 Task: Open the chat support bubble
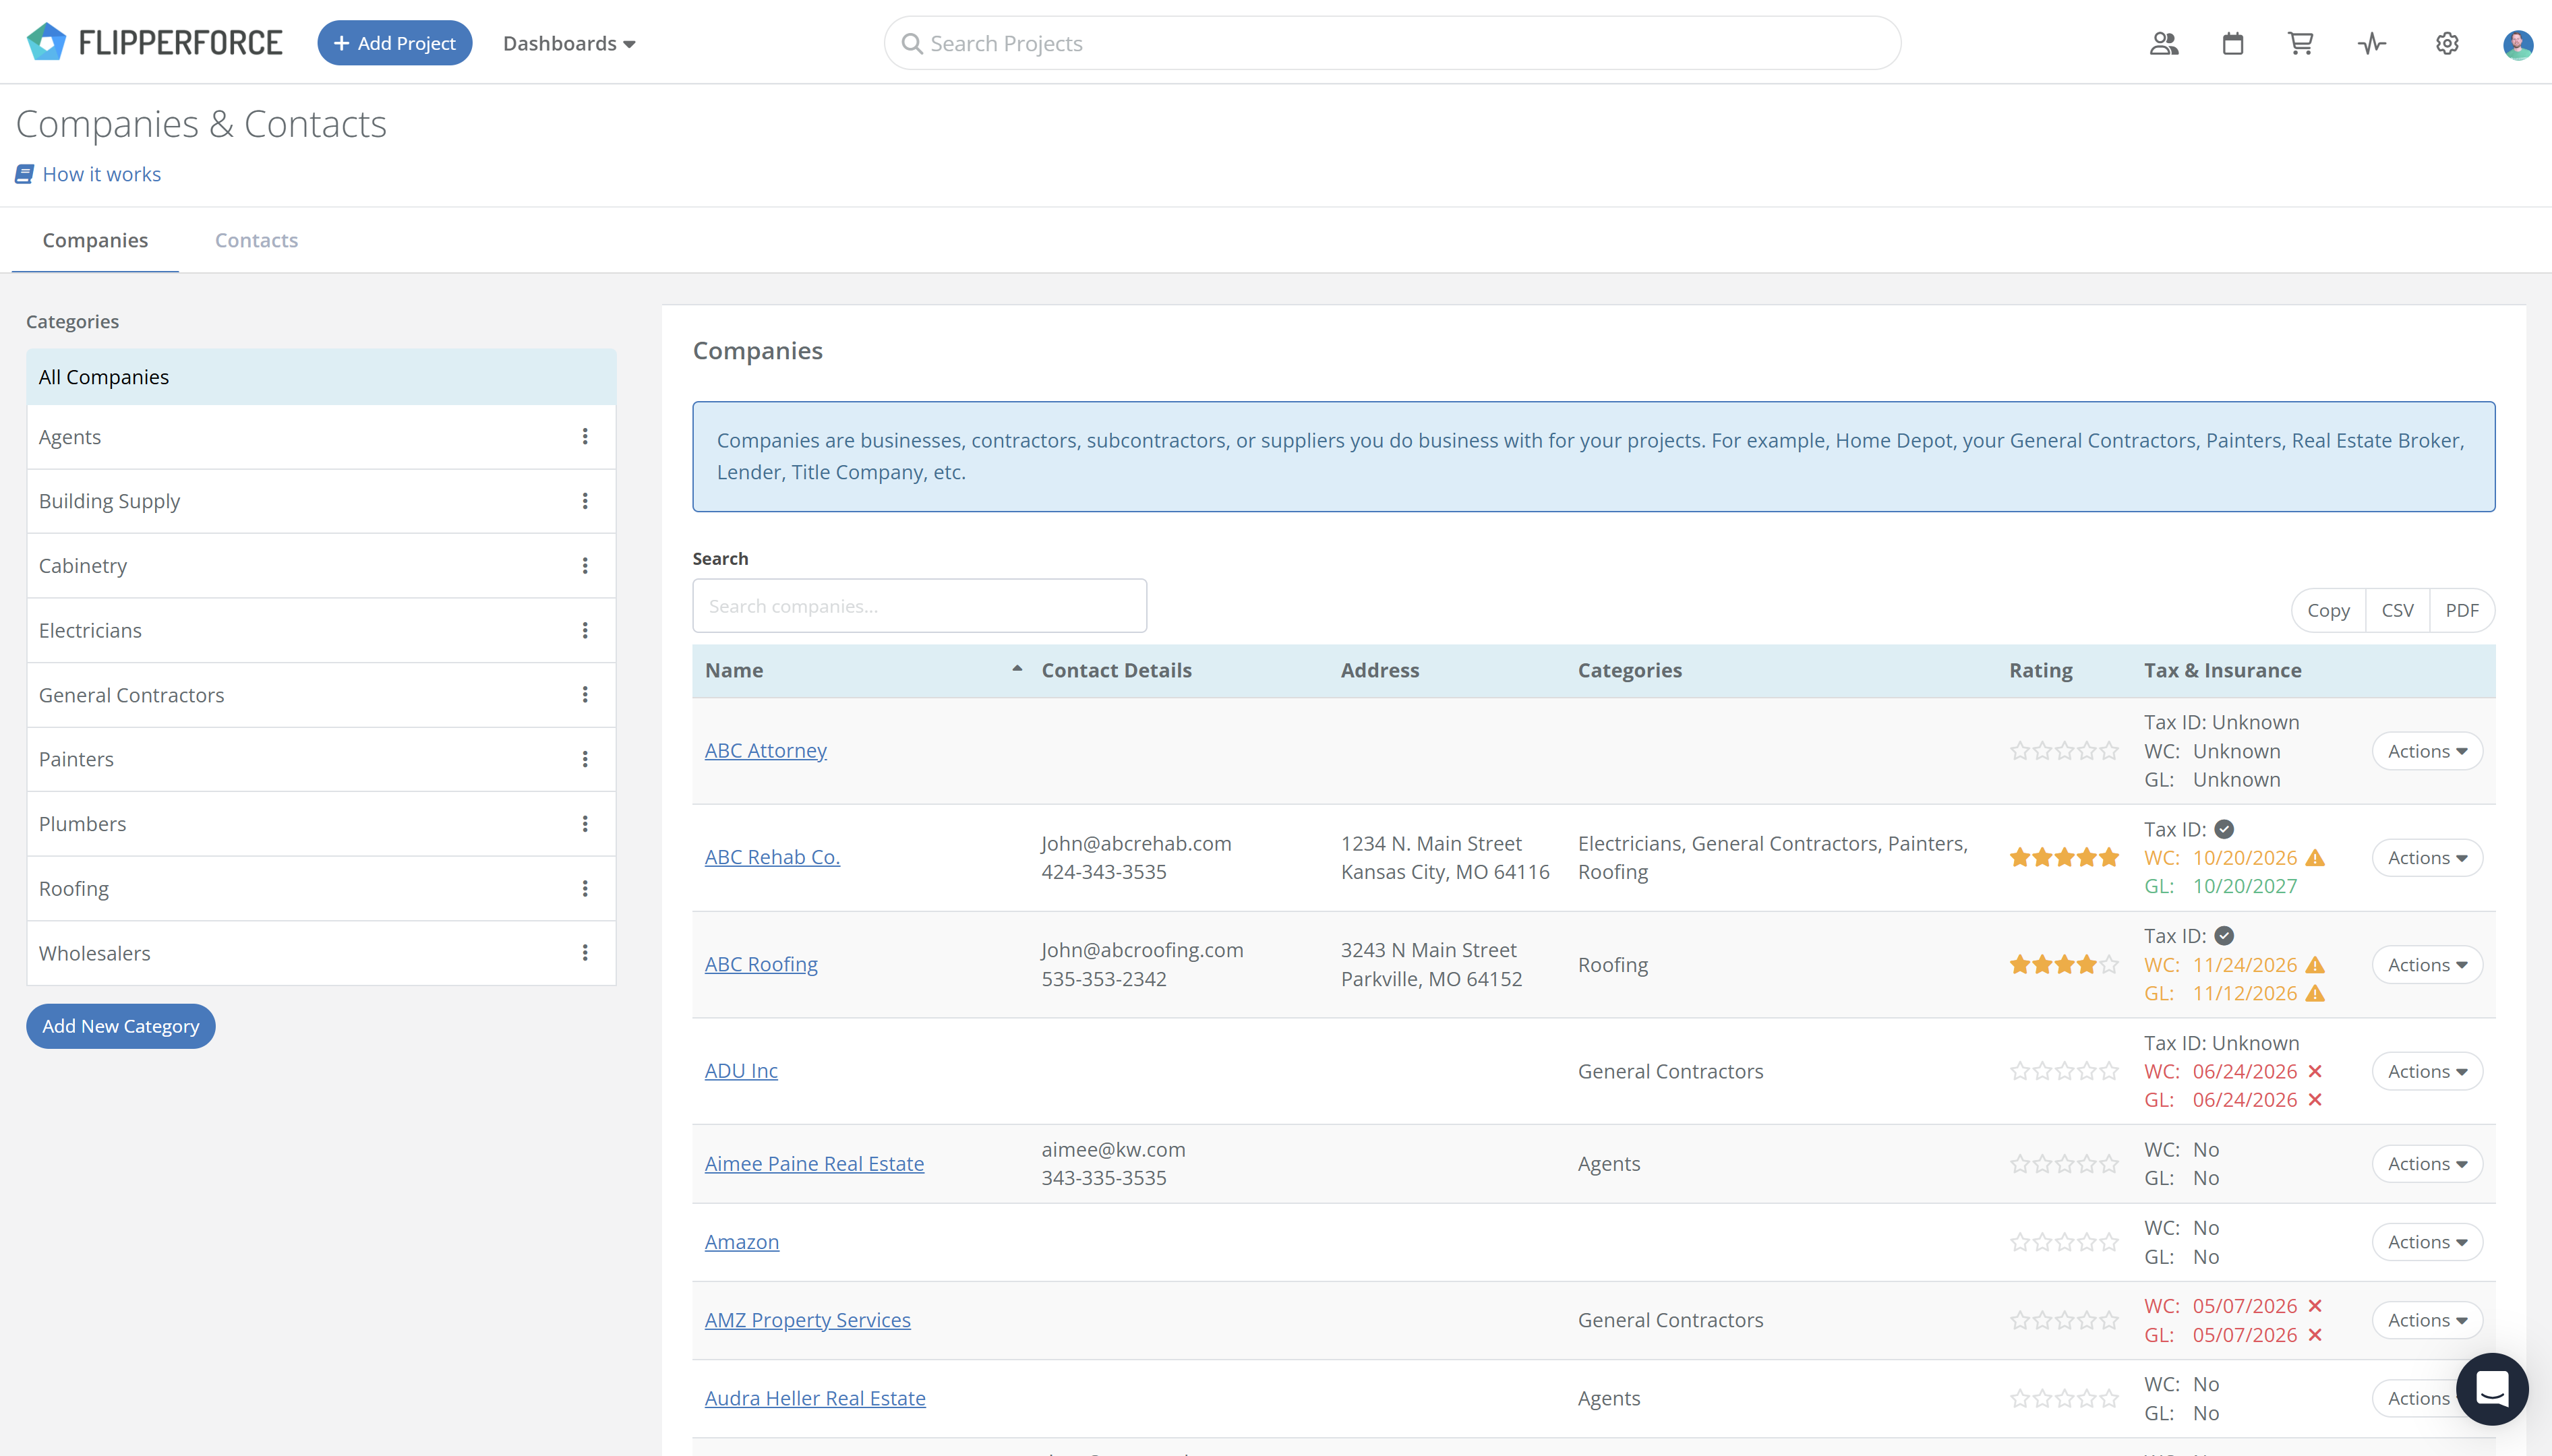2492,1389
